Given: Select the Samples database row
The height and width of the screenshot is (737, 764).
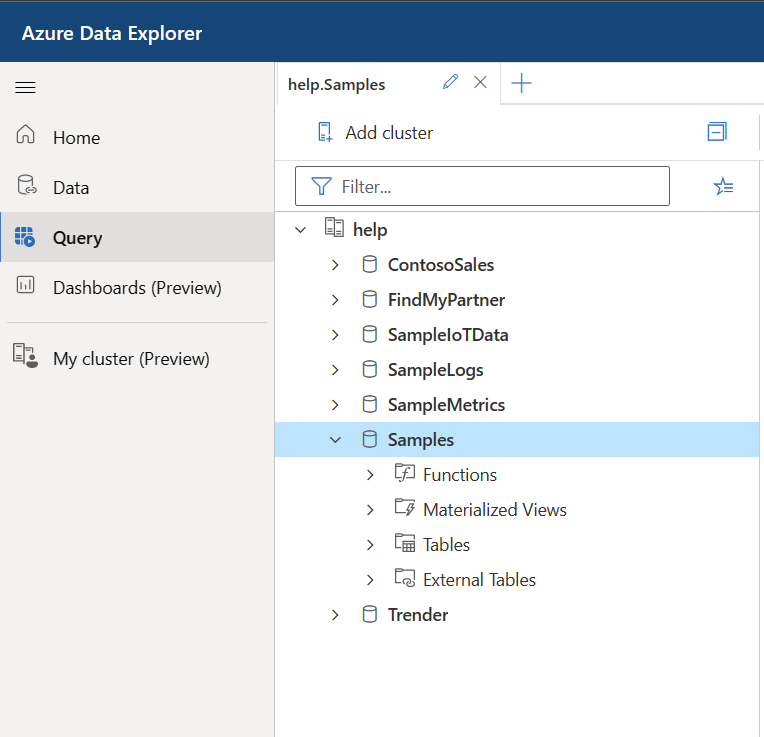Looking at the screenshot, I should pyautogui.click(x=517, y=440).
